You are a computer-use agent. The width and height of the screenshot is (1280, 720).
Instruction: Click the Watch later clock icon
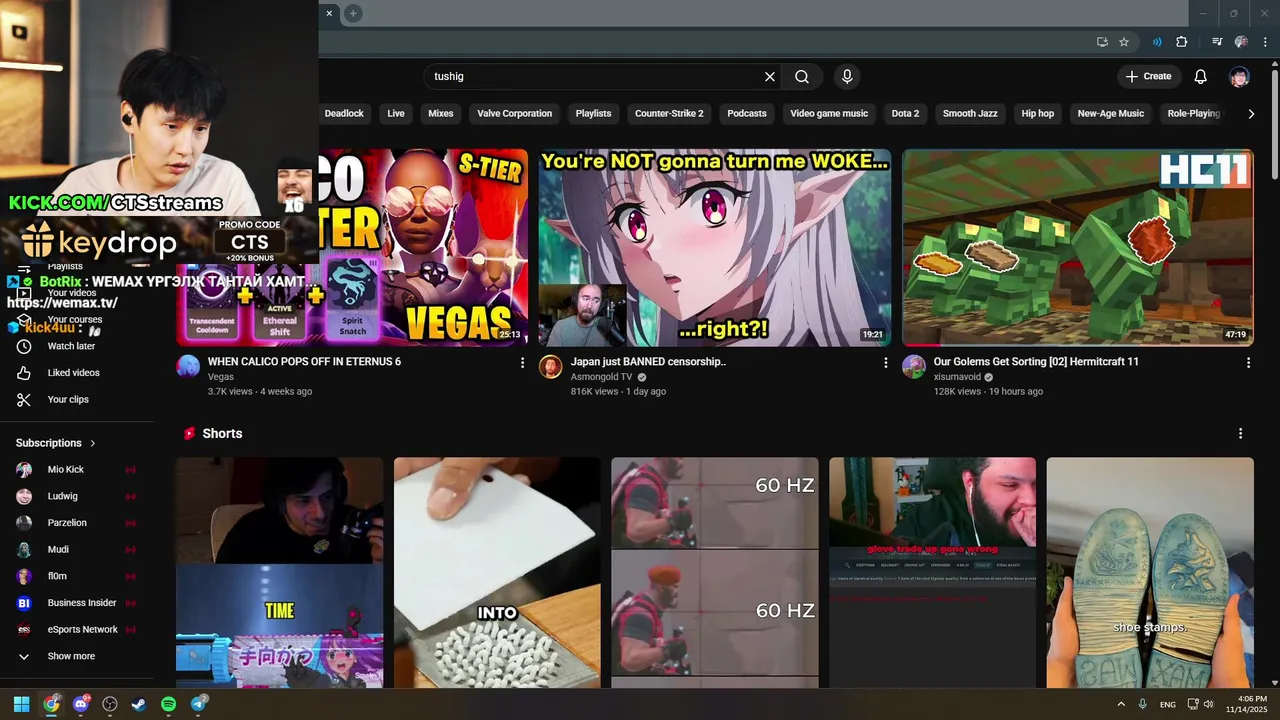click(x=24, y=346)
